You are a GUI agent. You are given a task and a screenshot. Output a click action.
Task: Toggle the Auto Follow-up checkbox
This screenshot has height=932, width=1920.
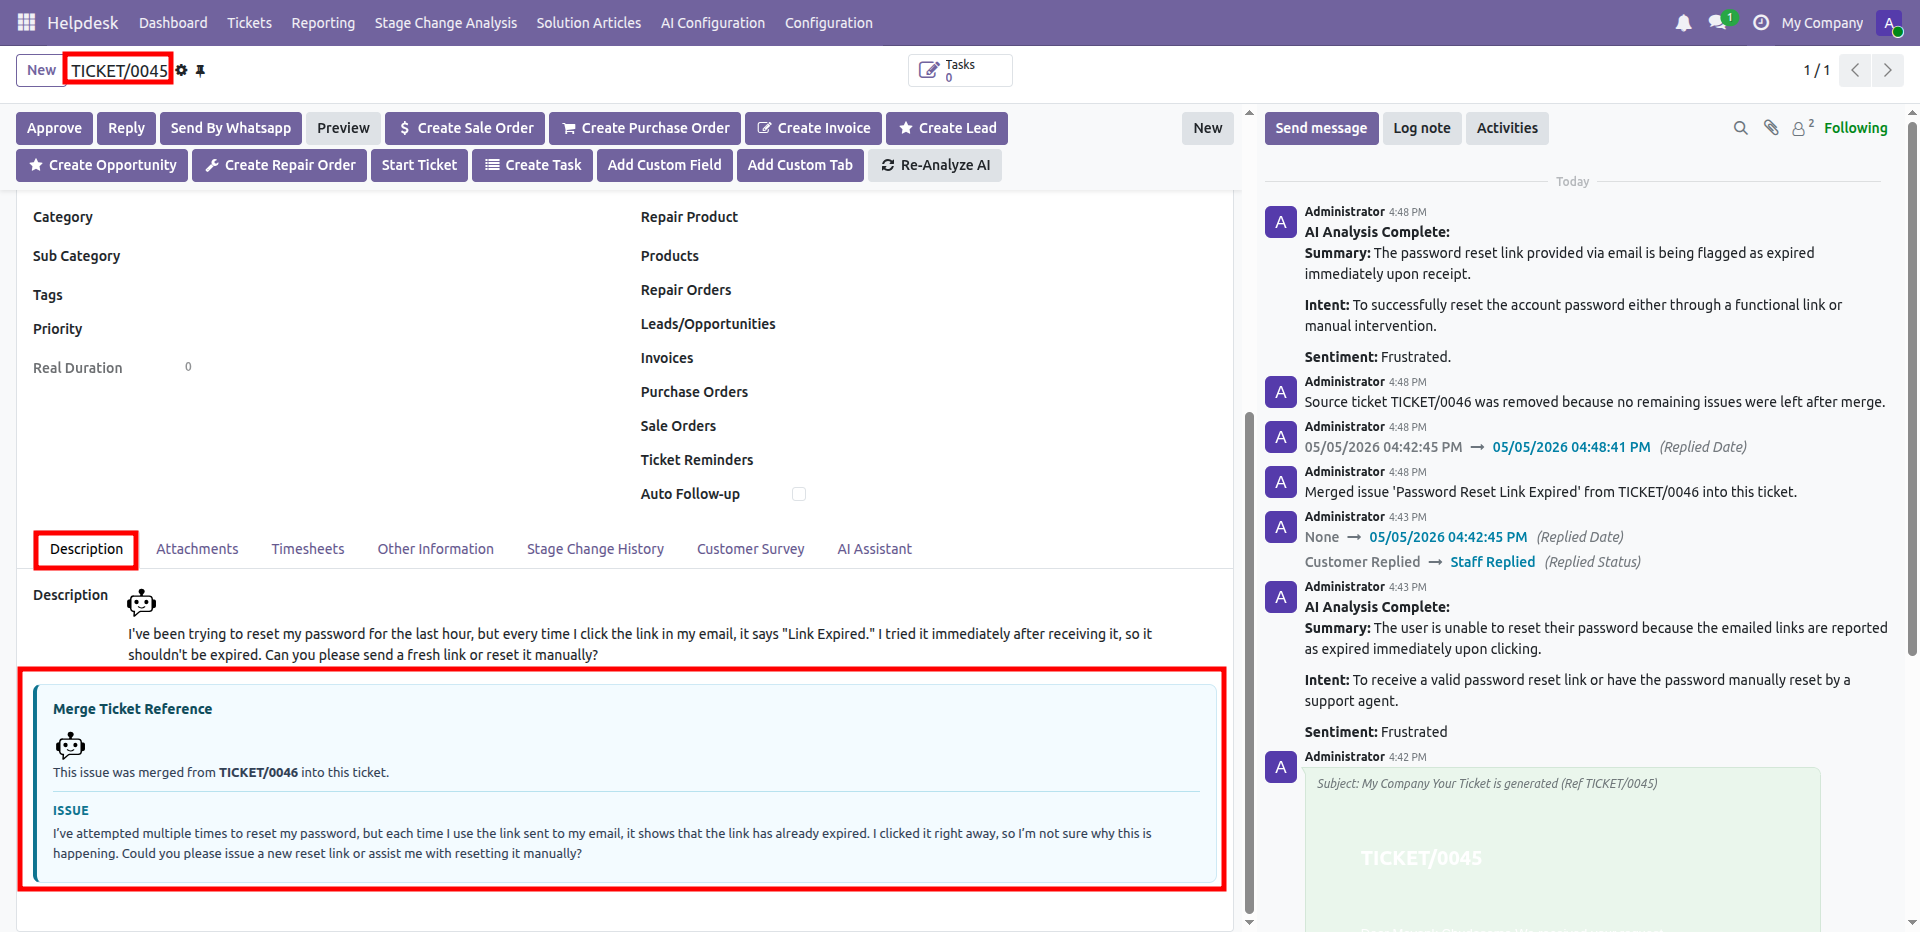(799, 494)
